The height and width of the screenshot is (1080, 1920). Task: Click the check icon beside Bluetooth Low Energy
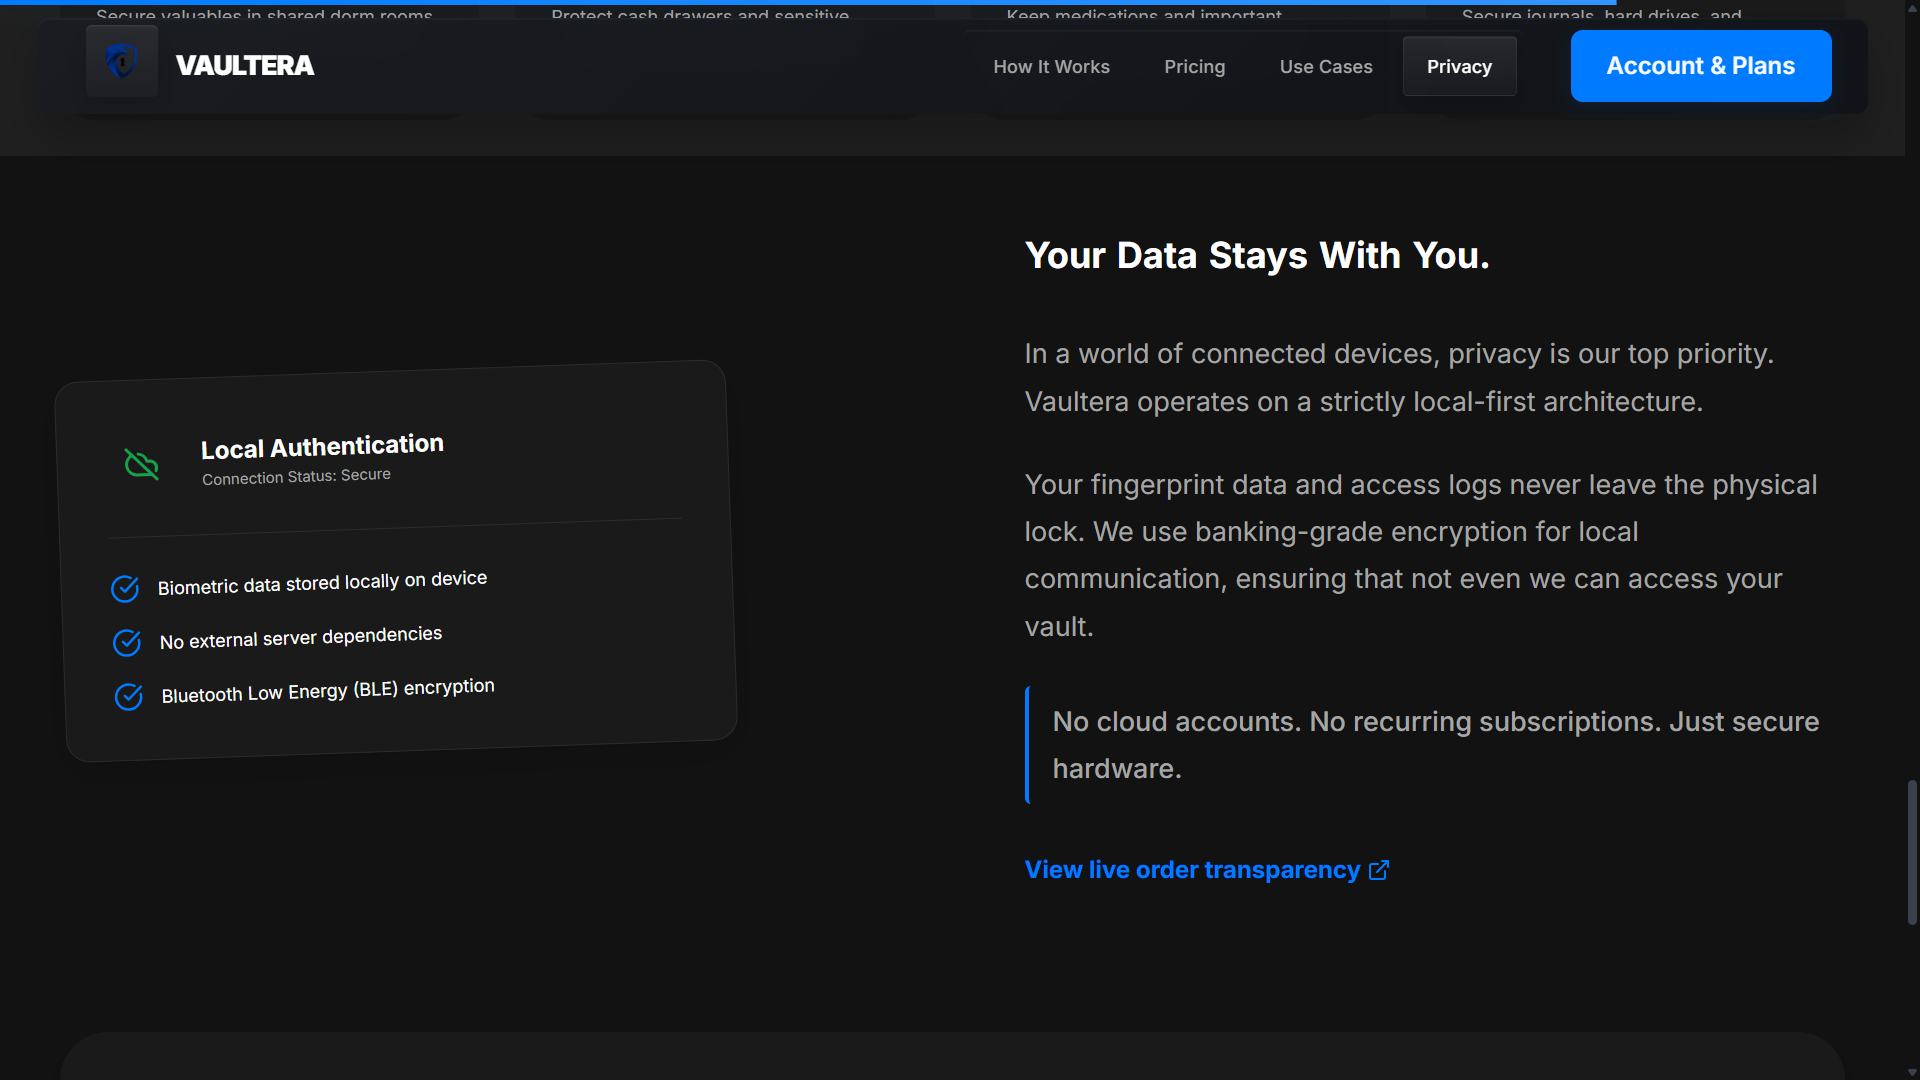(129, 696)
